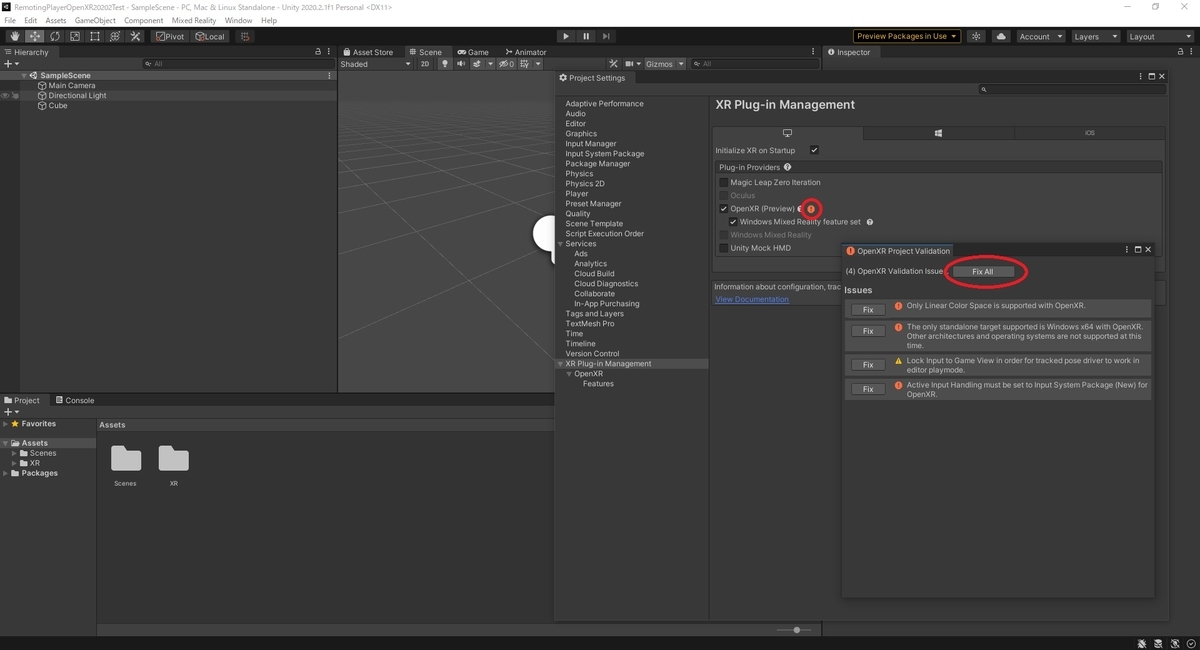
Task: Disable the OpenXR (Preview) checkbox
Action: [723, 208]
